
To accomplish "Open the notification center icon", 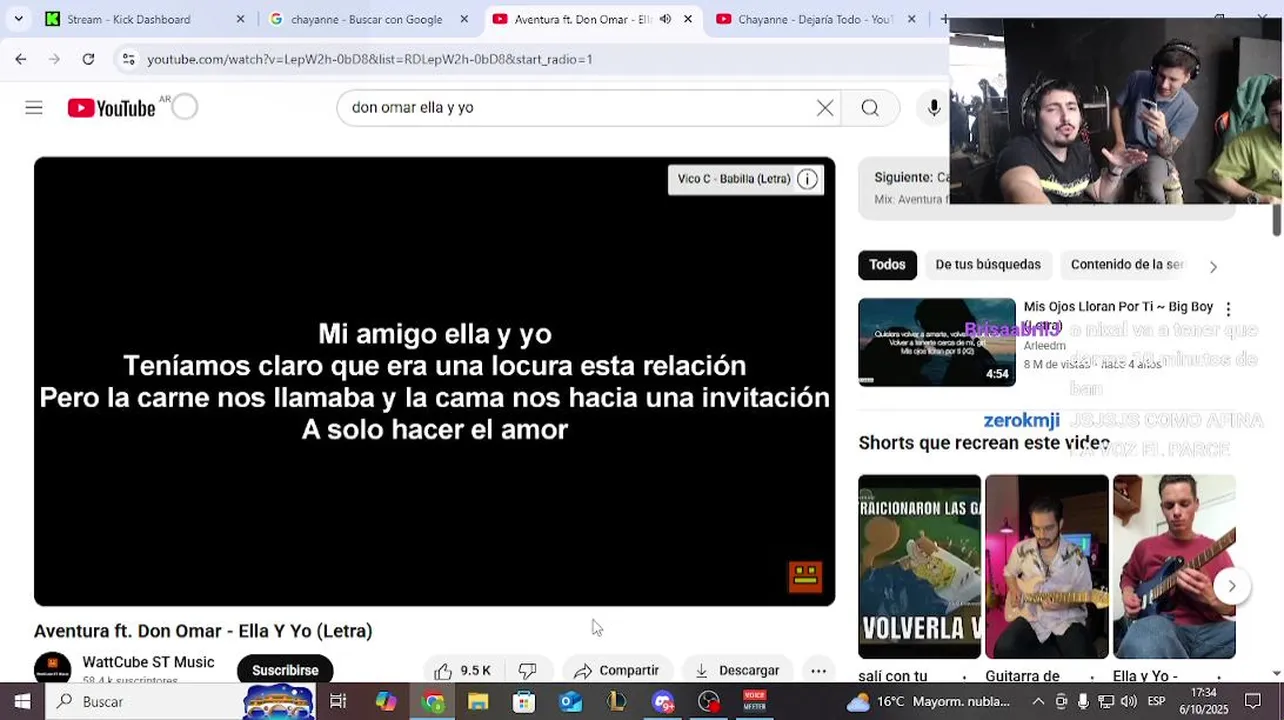I will [1253, 702].
